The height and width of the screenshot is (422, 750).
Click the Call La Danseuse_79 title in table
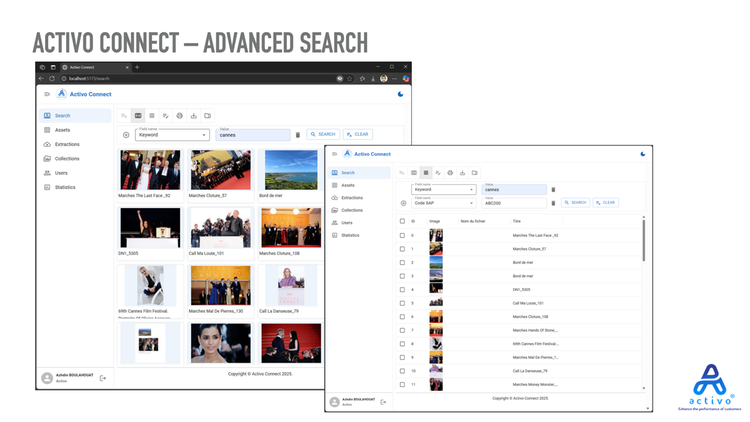coord(530,371)
